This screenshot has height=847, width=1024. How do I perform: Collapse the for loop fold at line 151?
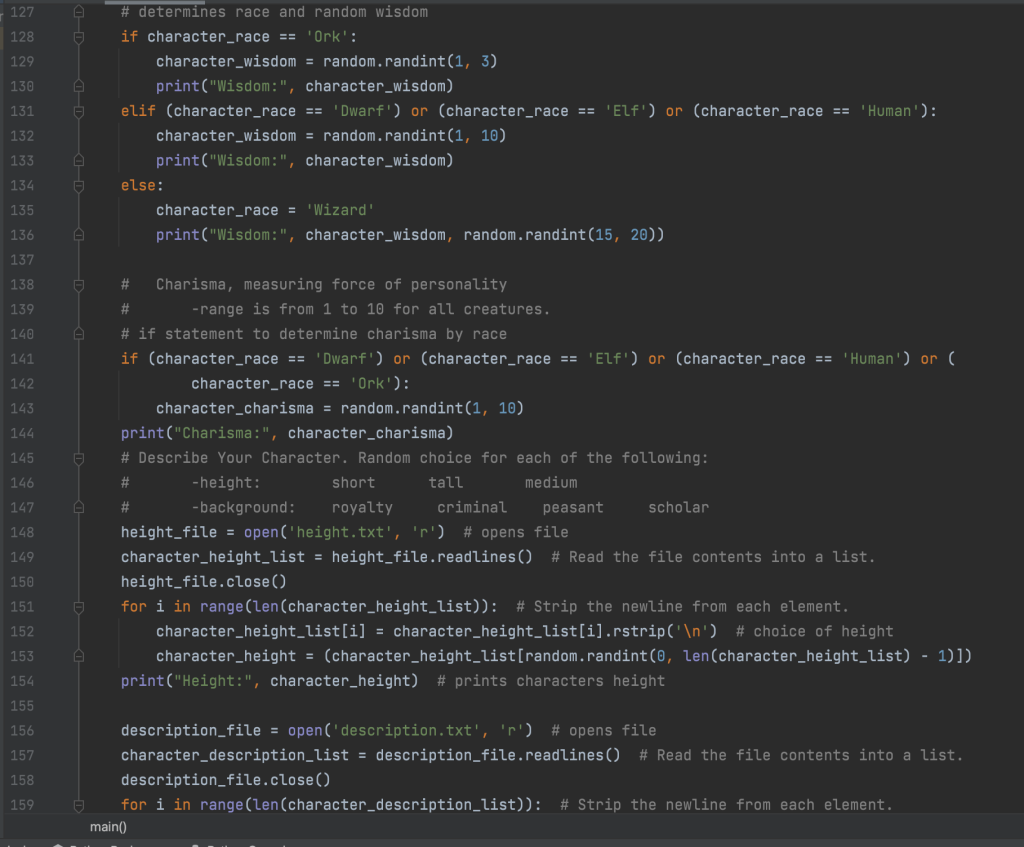pos(79,606)
